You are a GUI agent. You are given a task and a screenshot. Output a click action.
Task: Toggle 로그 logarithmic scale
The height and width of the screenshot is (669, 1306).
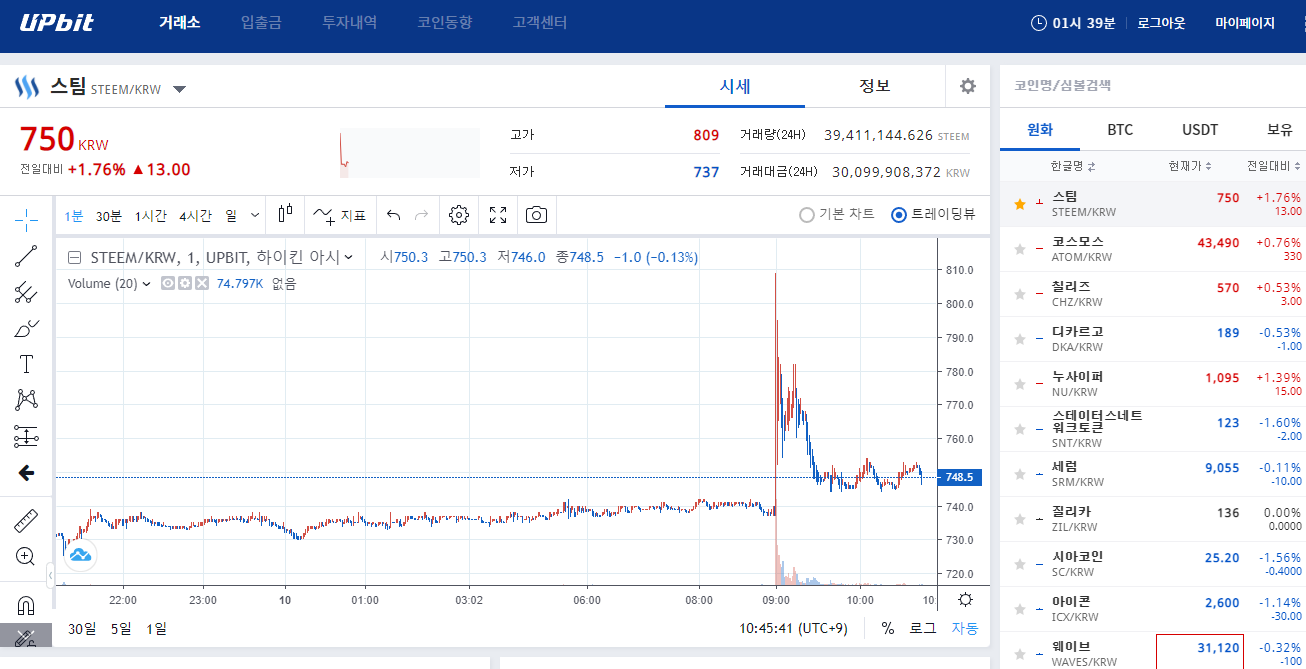coord(922,629)
